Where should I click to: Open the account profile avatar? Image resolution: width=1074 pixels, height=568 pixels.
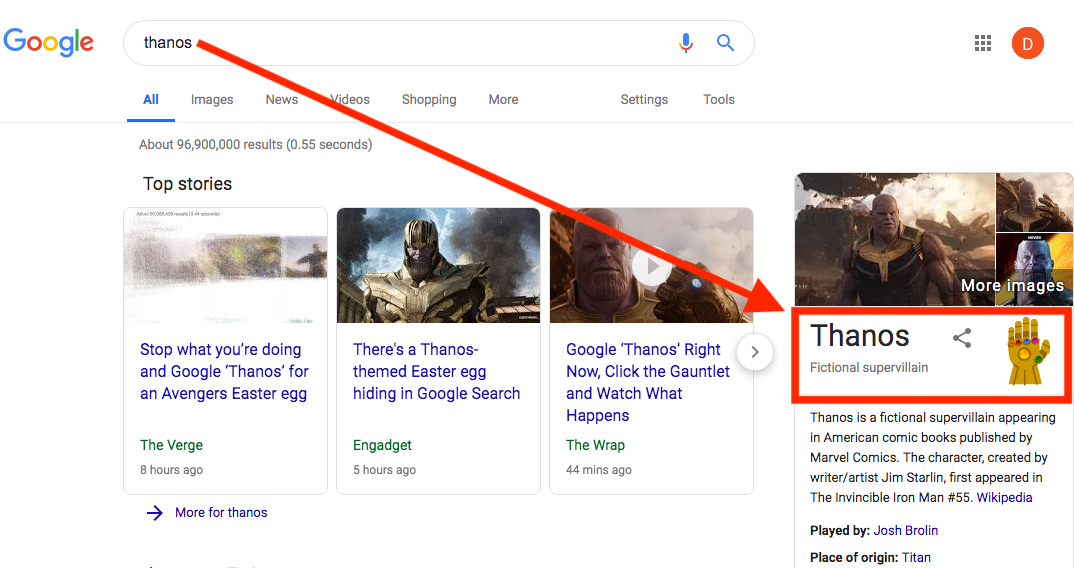[x=1027, y=43]
